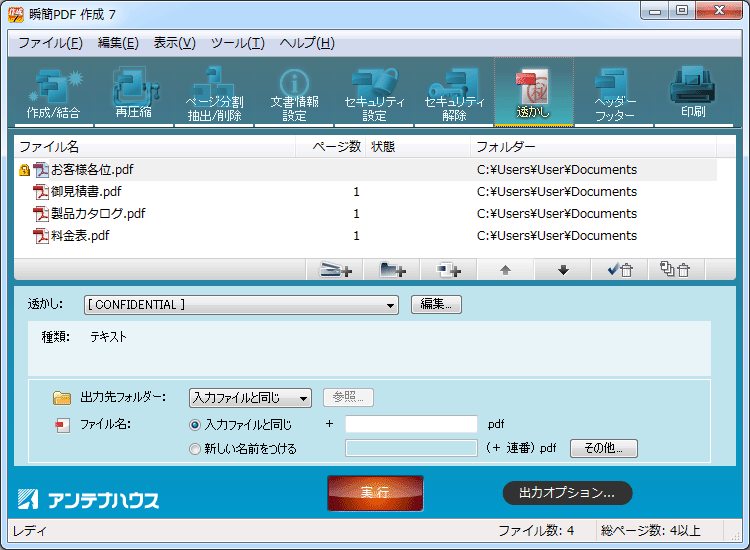Open 文書情報設定 document info tool

(294, 93)
